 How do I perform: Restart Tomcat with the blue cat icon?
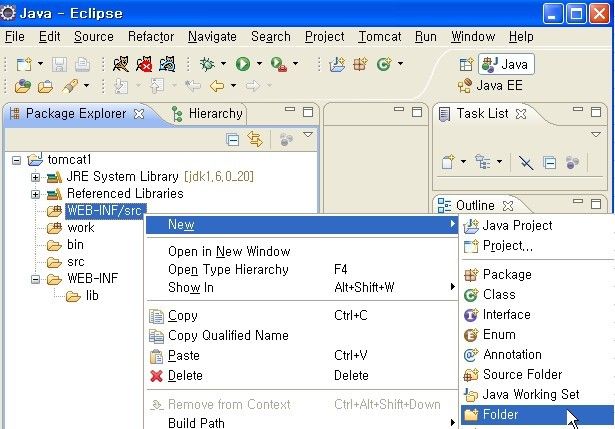point(167,64)
